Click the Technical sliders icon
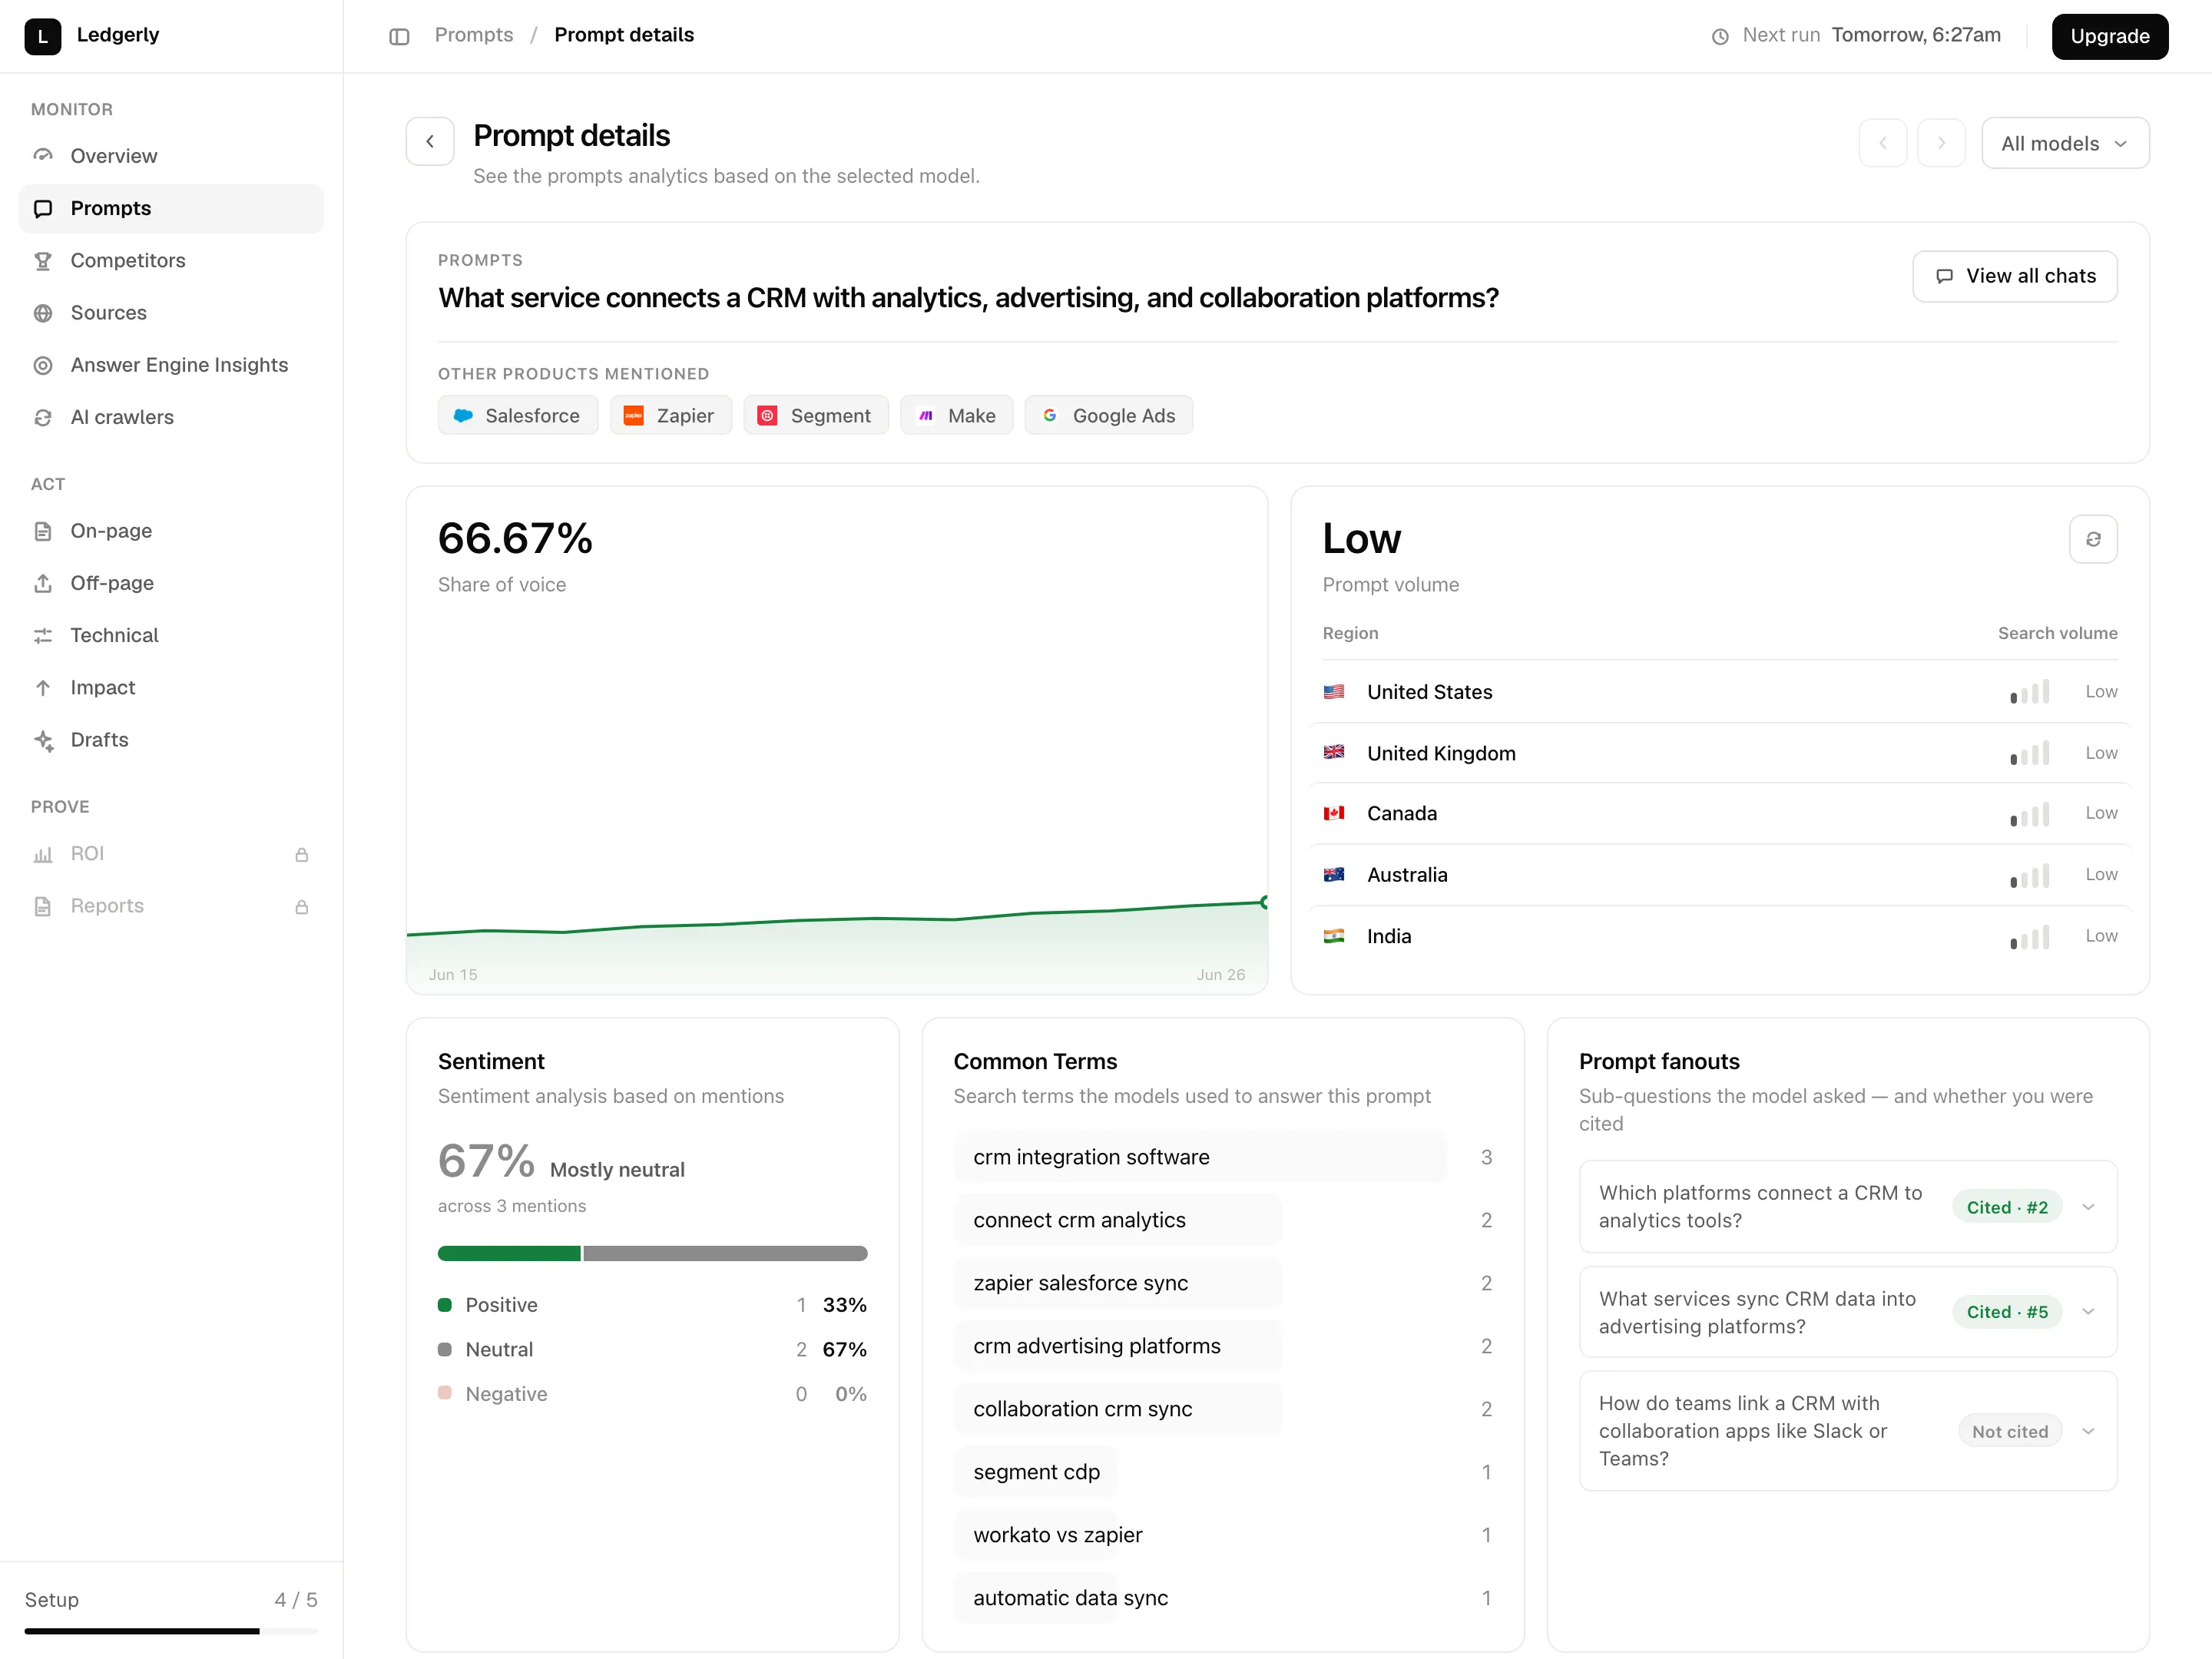 43,635
